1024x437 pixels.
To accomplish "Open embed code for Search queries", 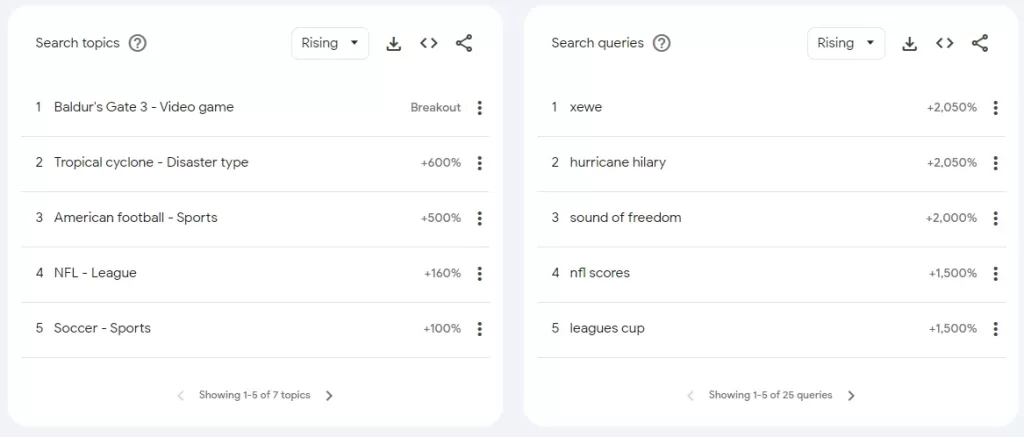I will (944, 43).
